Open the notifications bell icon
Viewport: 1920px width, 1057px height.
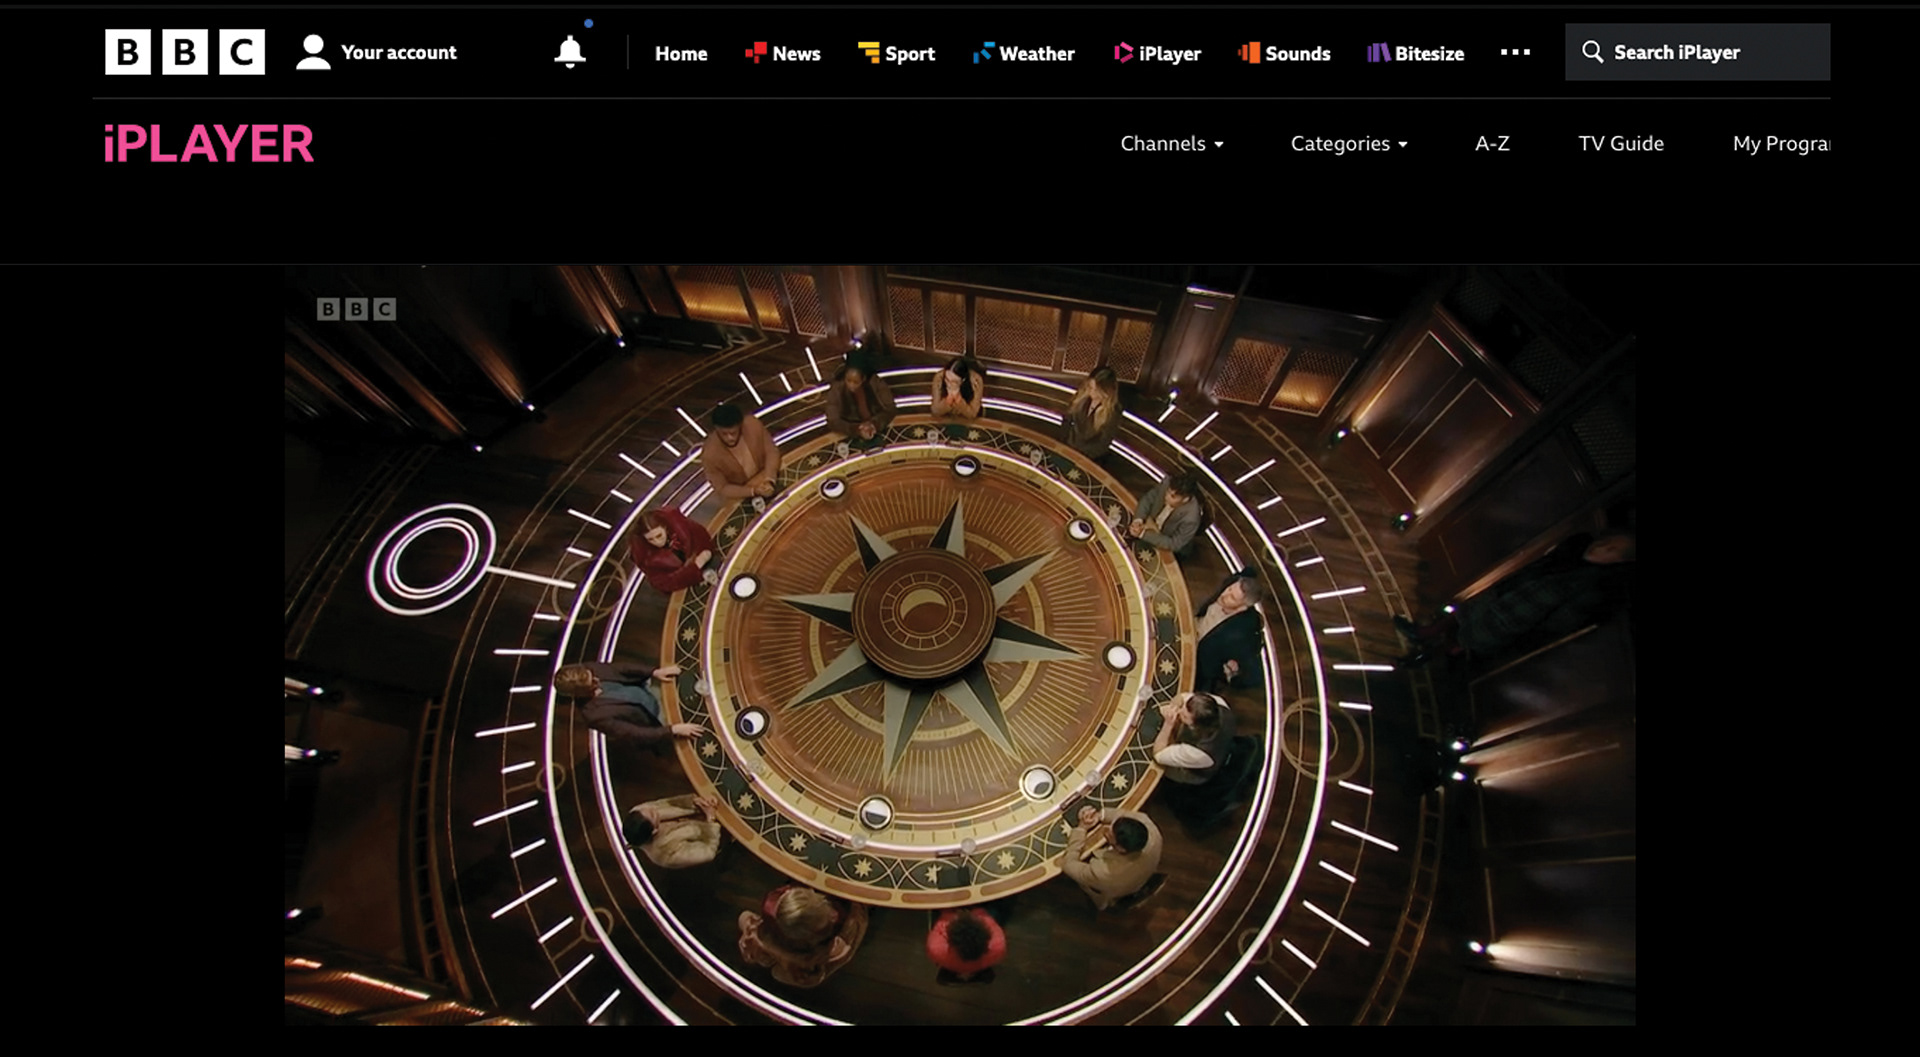pos(570,51)
